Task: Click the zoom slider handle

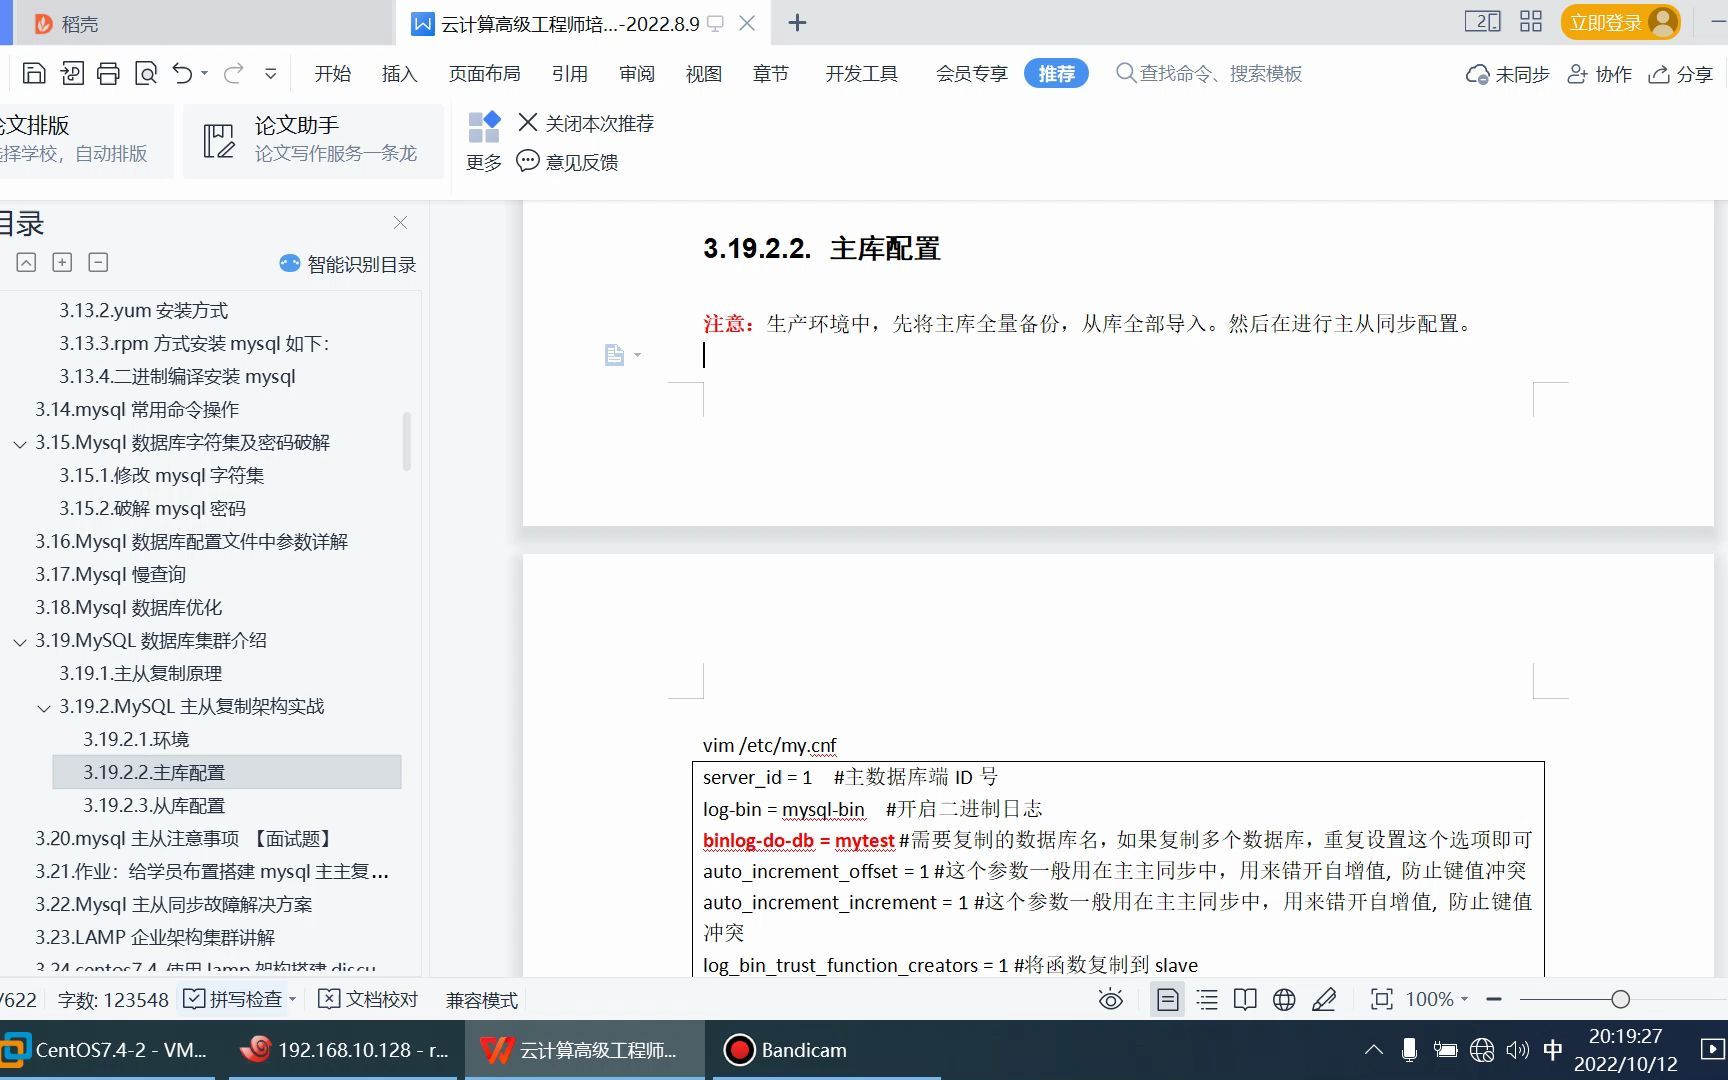Action: point(1620,999)
